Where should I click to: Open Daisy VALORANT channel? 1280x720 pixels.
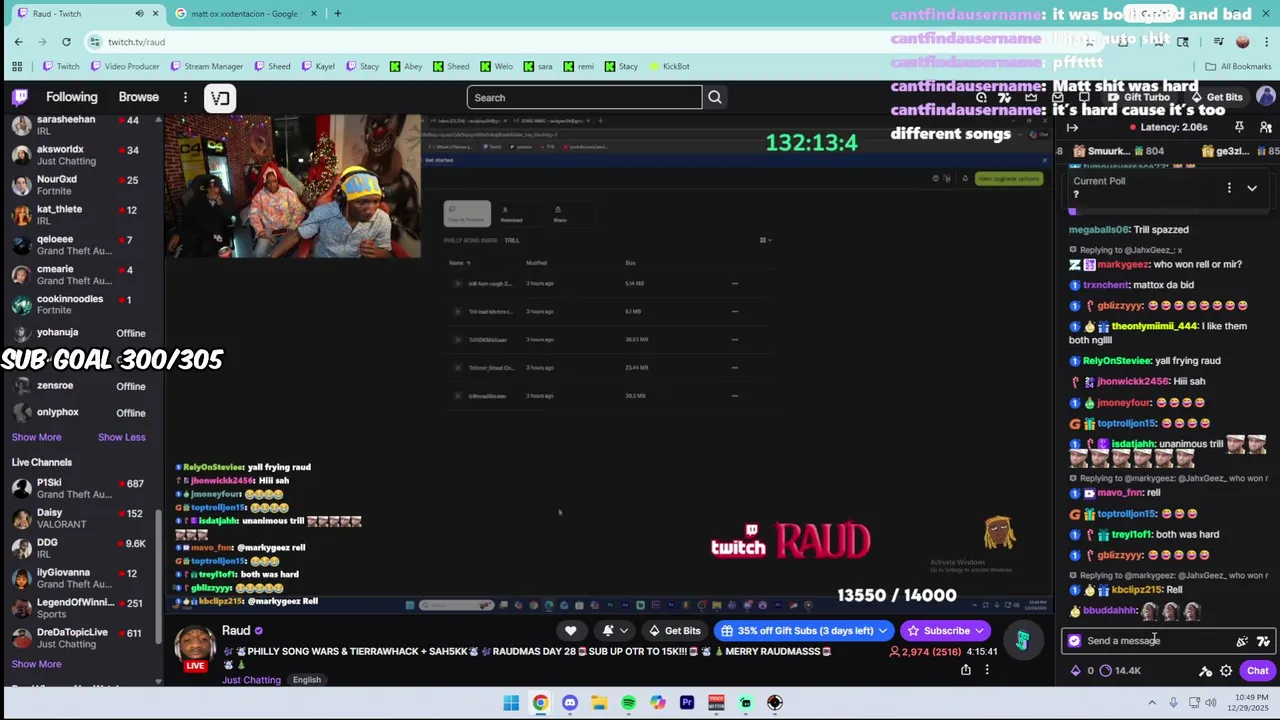(x=81, y=519)
